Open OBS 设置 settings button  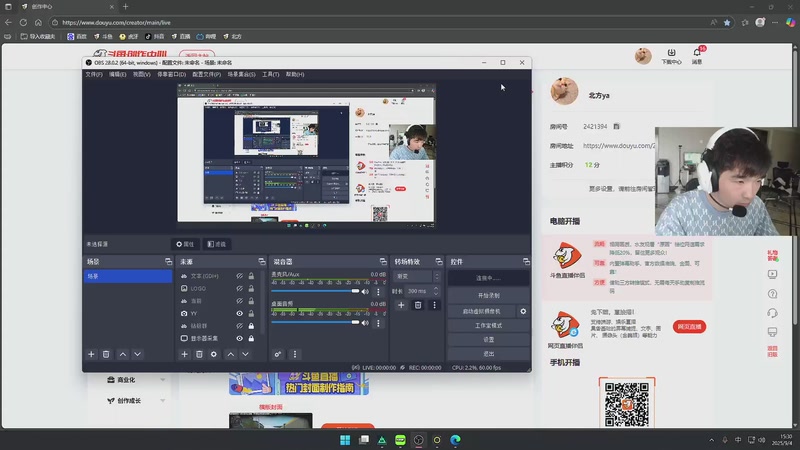point(488,339)
